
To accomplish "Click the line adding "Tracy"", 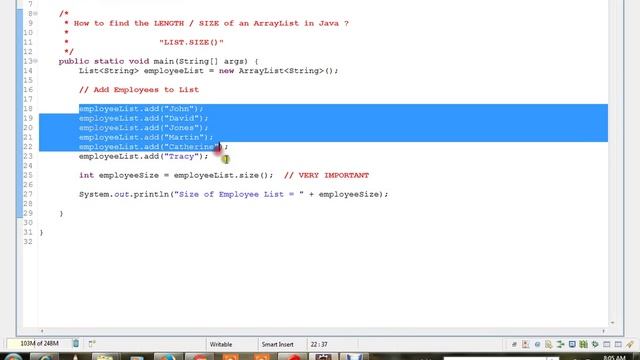I will pyautogui.click(x=144, y=156).
